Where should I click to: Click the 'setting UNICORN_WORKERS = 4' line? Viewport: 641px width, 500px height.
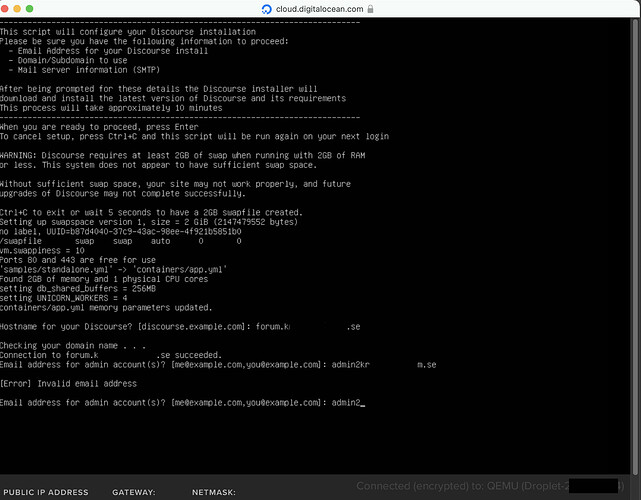coord(63,298)
